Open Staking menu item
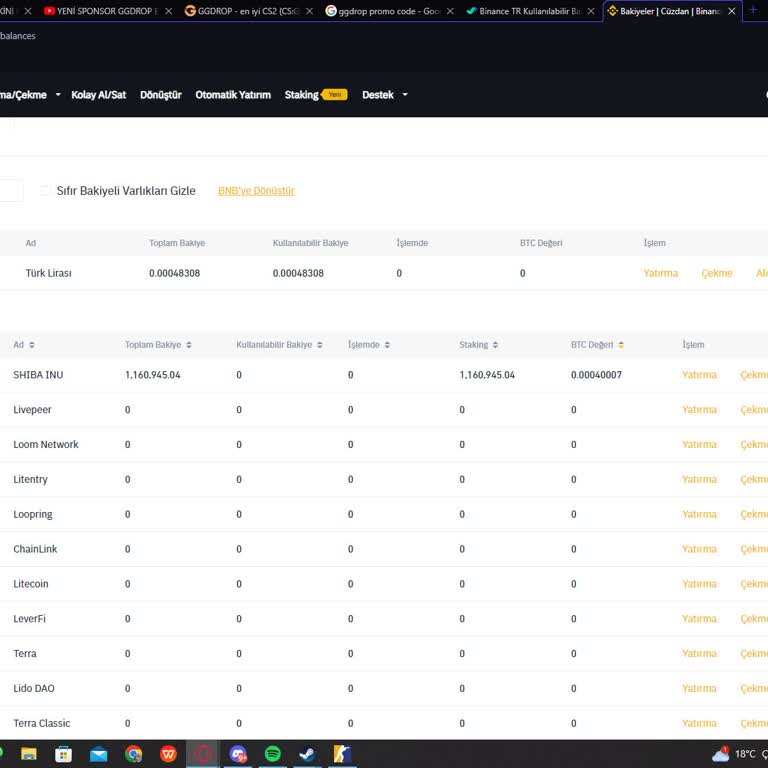Viewport: 768px width, 768px height. click(302, 95)
